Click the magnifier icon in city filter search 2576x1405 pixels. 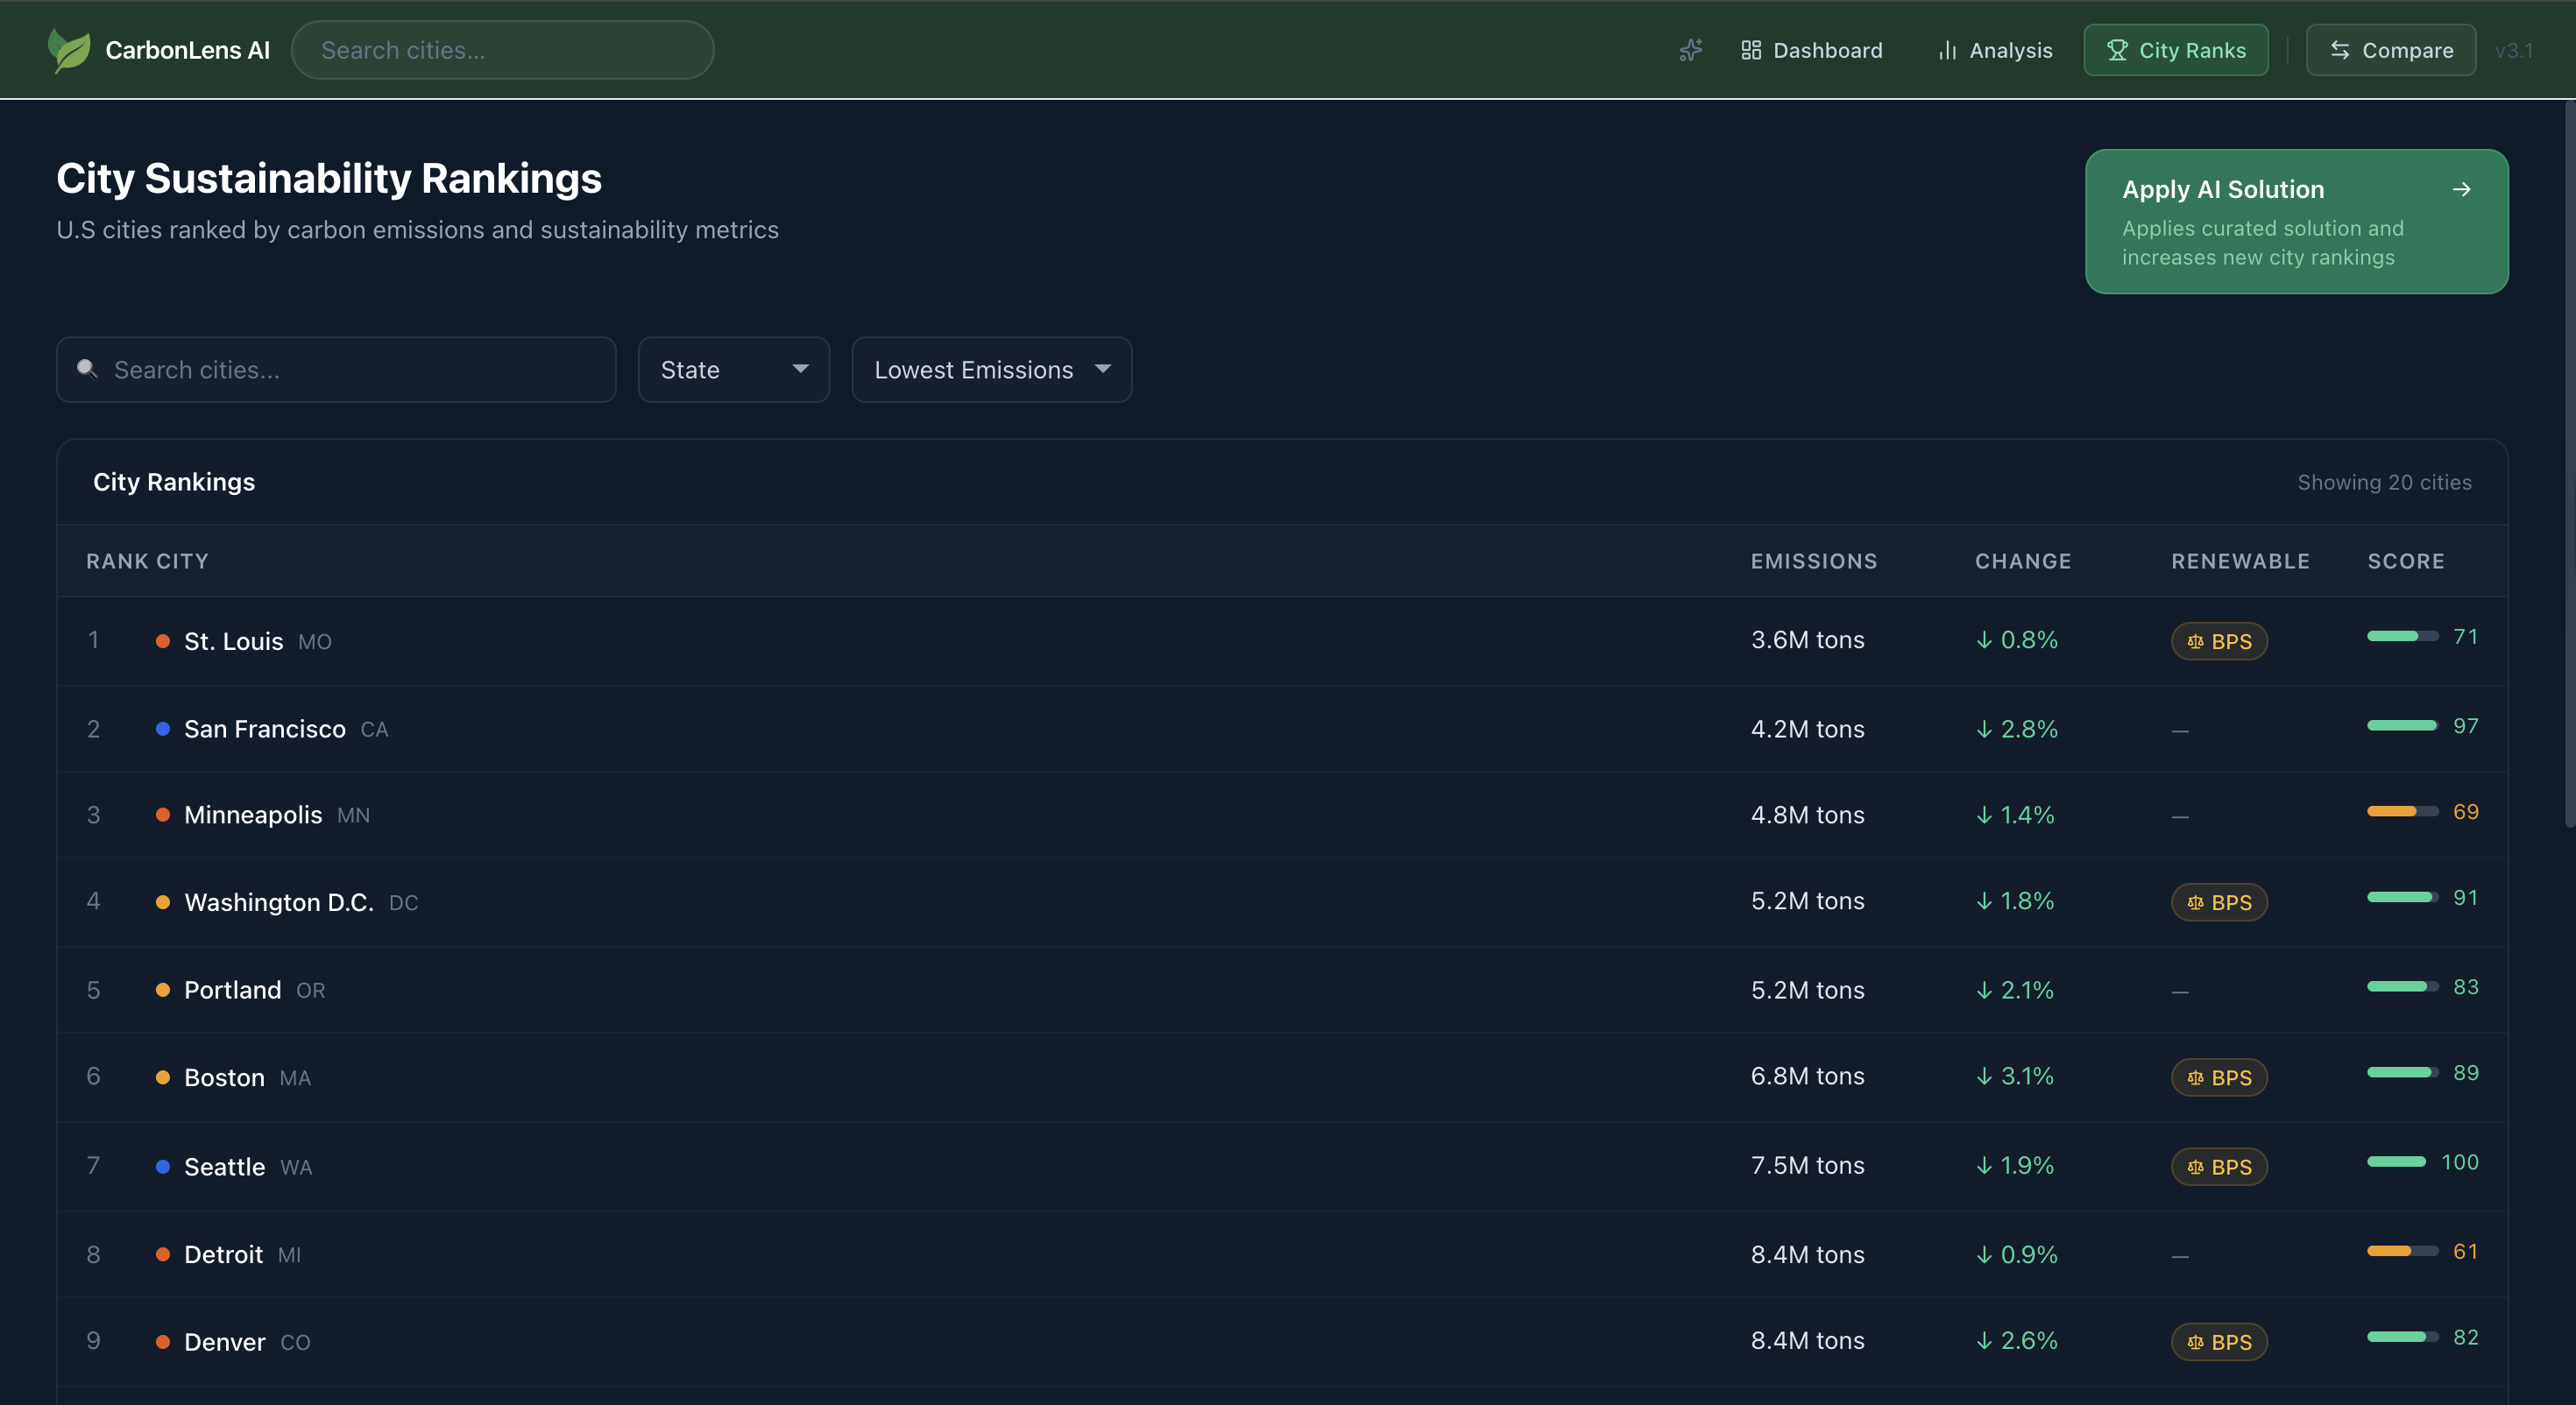pos(88,369)
